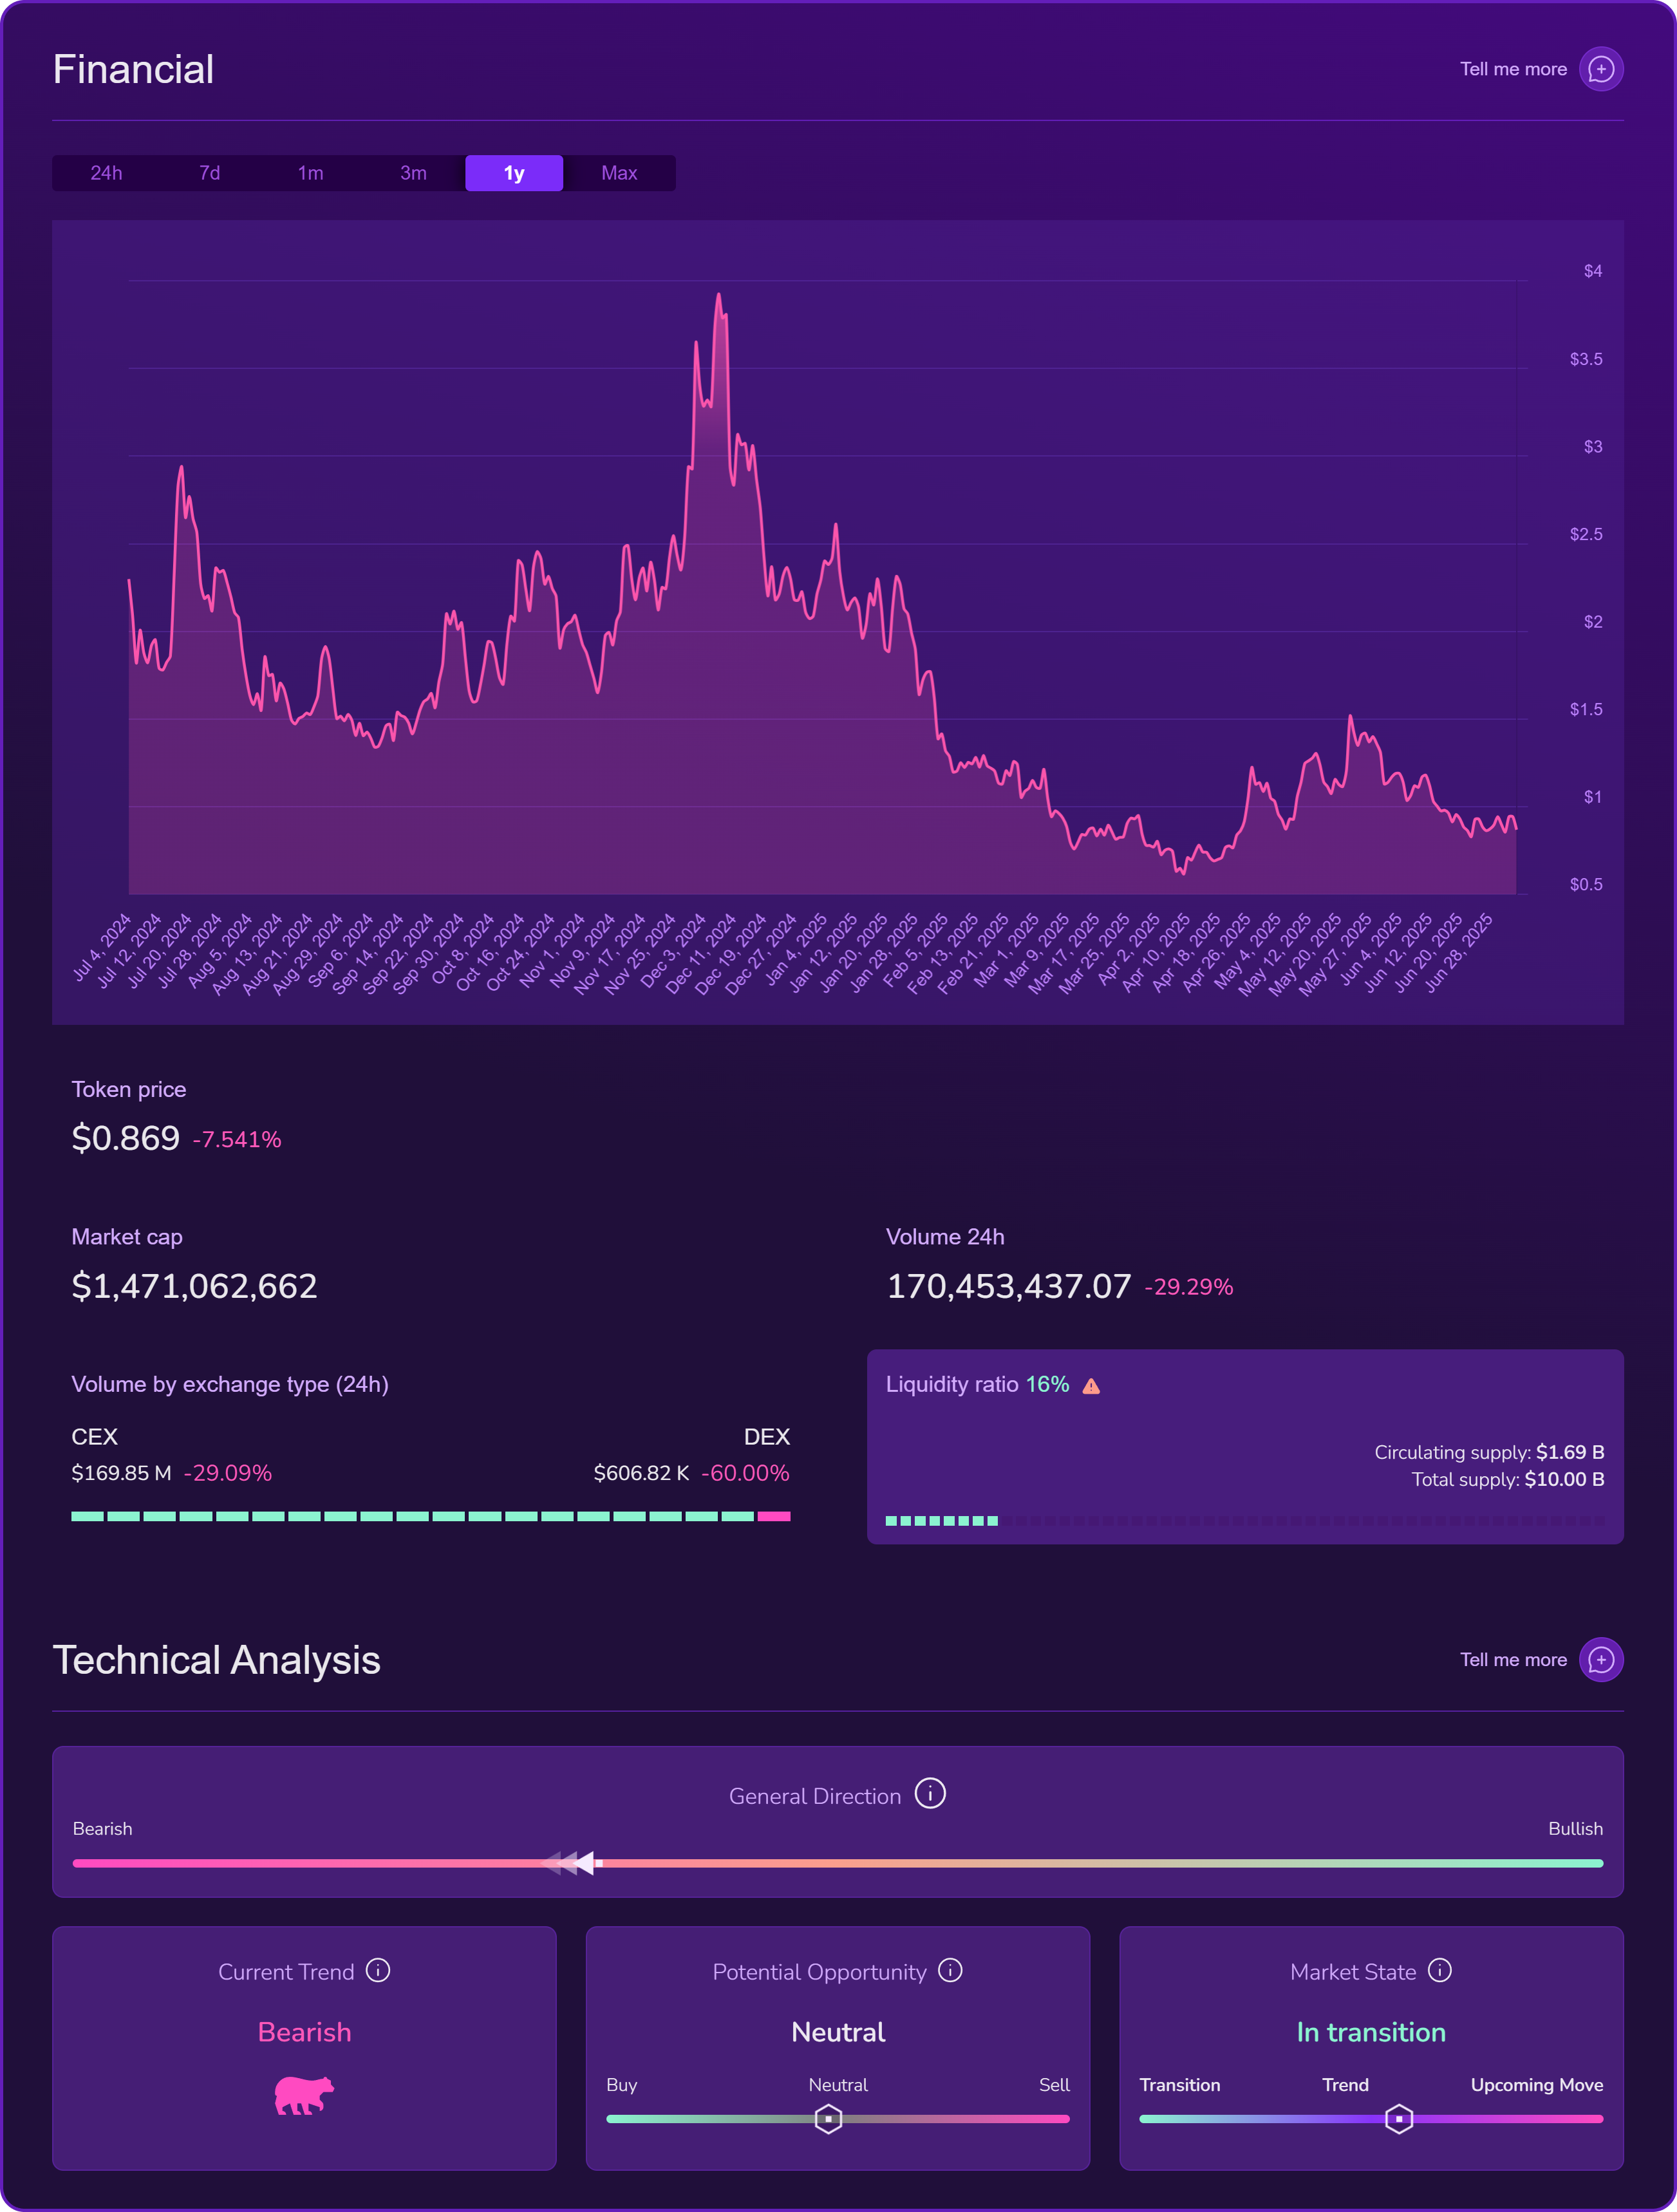Click the Technical Analysis section heading
Image resolution: width=1677 pixels, height=2212 pixels.
pyautogui.click(x=216, y=1659)
